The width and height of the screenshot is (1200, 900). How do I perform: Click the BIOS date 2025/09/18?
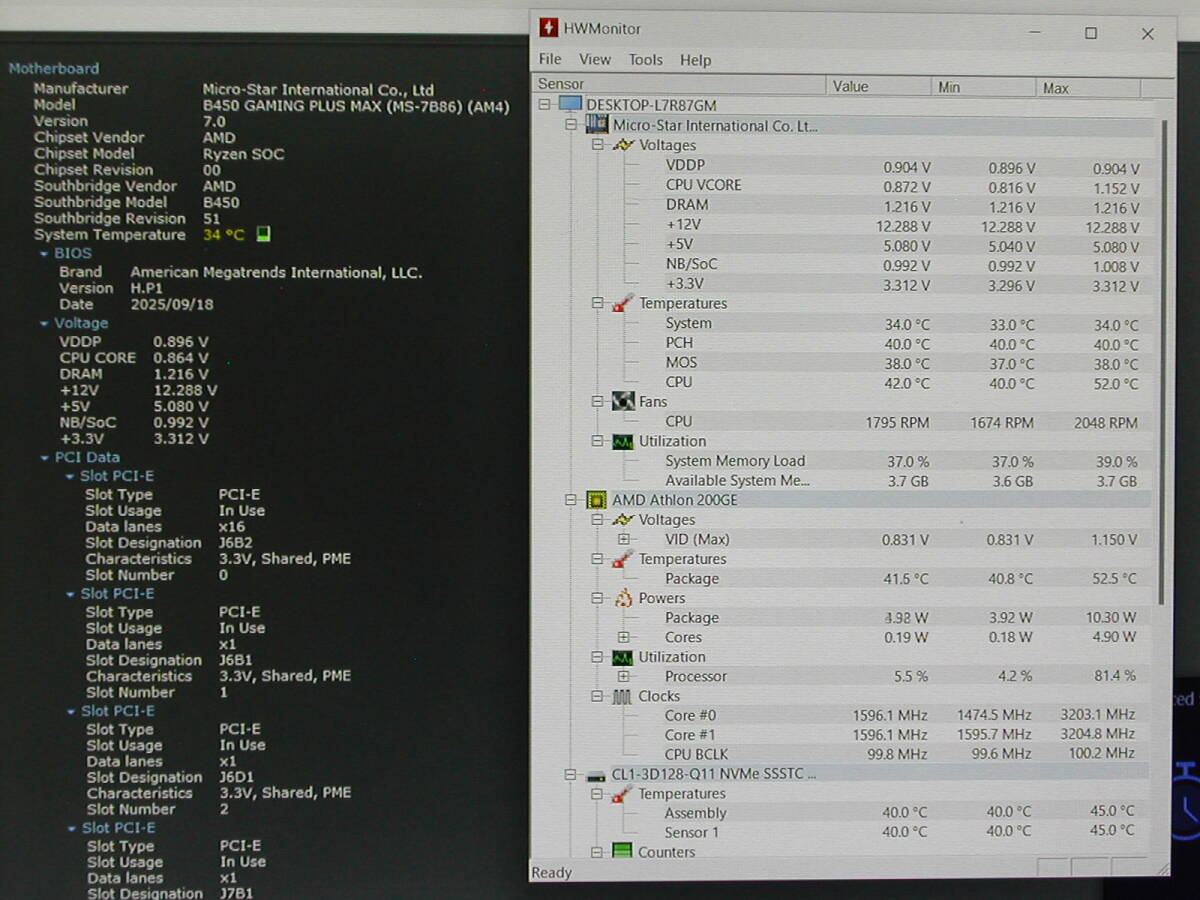pos(172,305)
